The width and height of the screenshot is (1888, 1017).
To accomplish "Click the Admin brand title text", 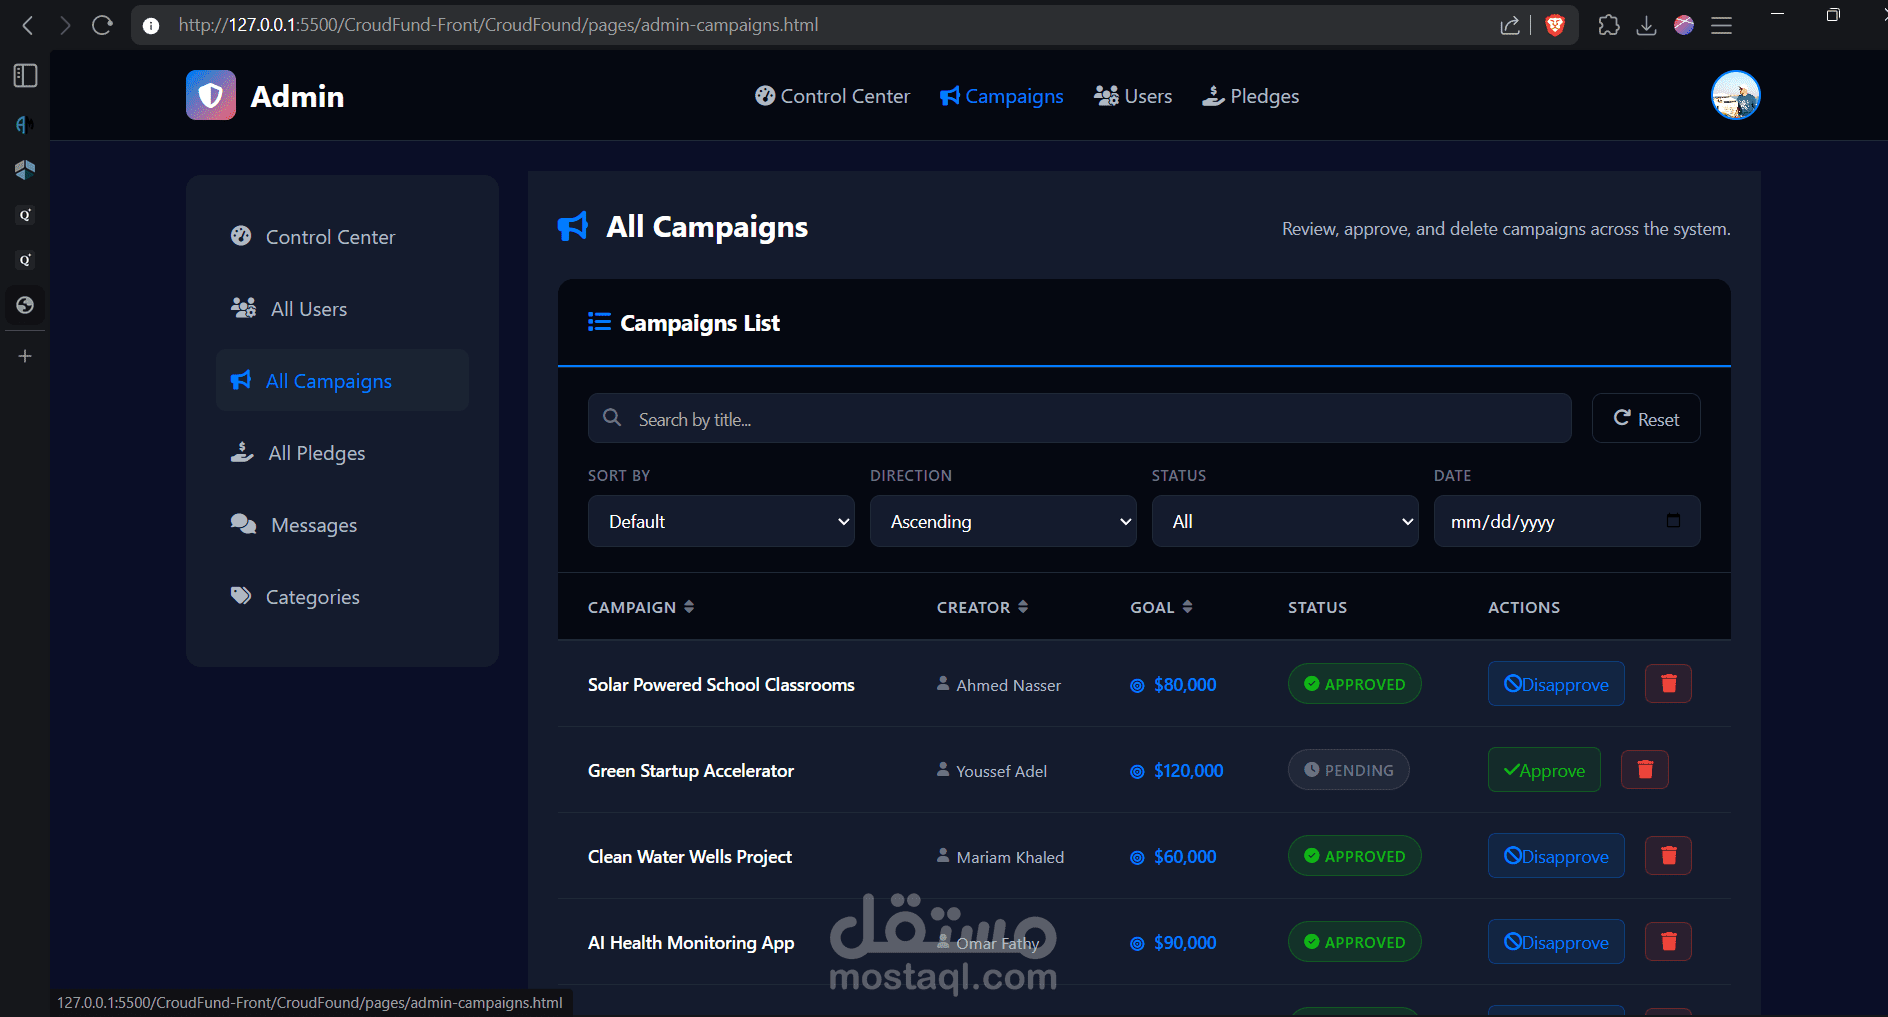I will [x=297, y=96].
